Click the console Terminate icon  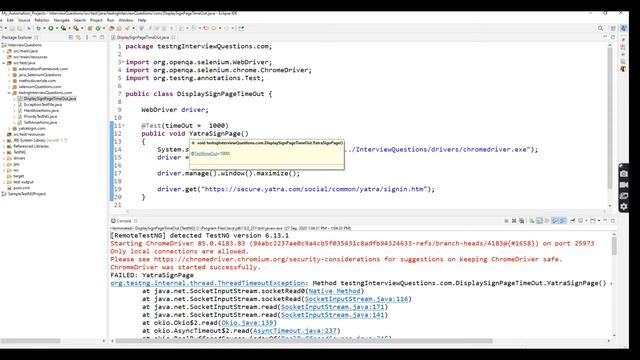(x=507, y=221)
